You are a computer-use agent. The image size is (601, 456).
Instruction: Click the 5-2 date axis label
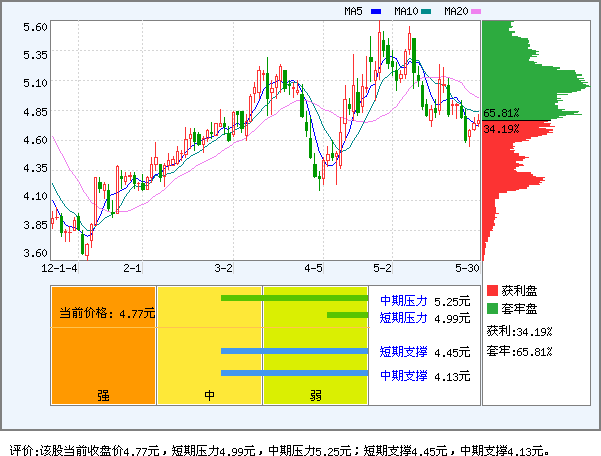(x=383, y=268)
